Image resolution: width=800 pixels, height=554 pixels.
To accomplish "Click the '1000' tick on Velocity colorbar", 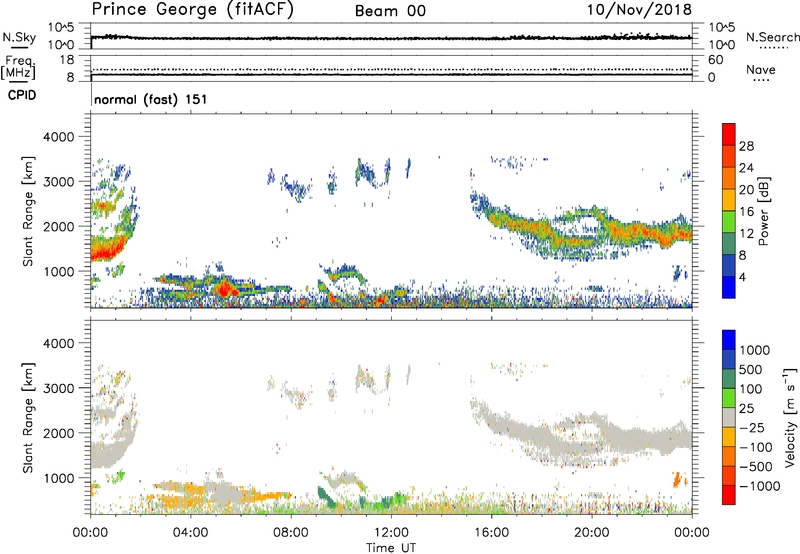I will point(755,350).
